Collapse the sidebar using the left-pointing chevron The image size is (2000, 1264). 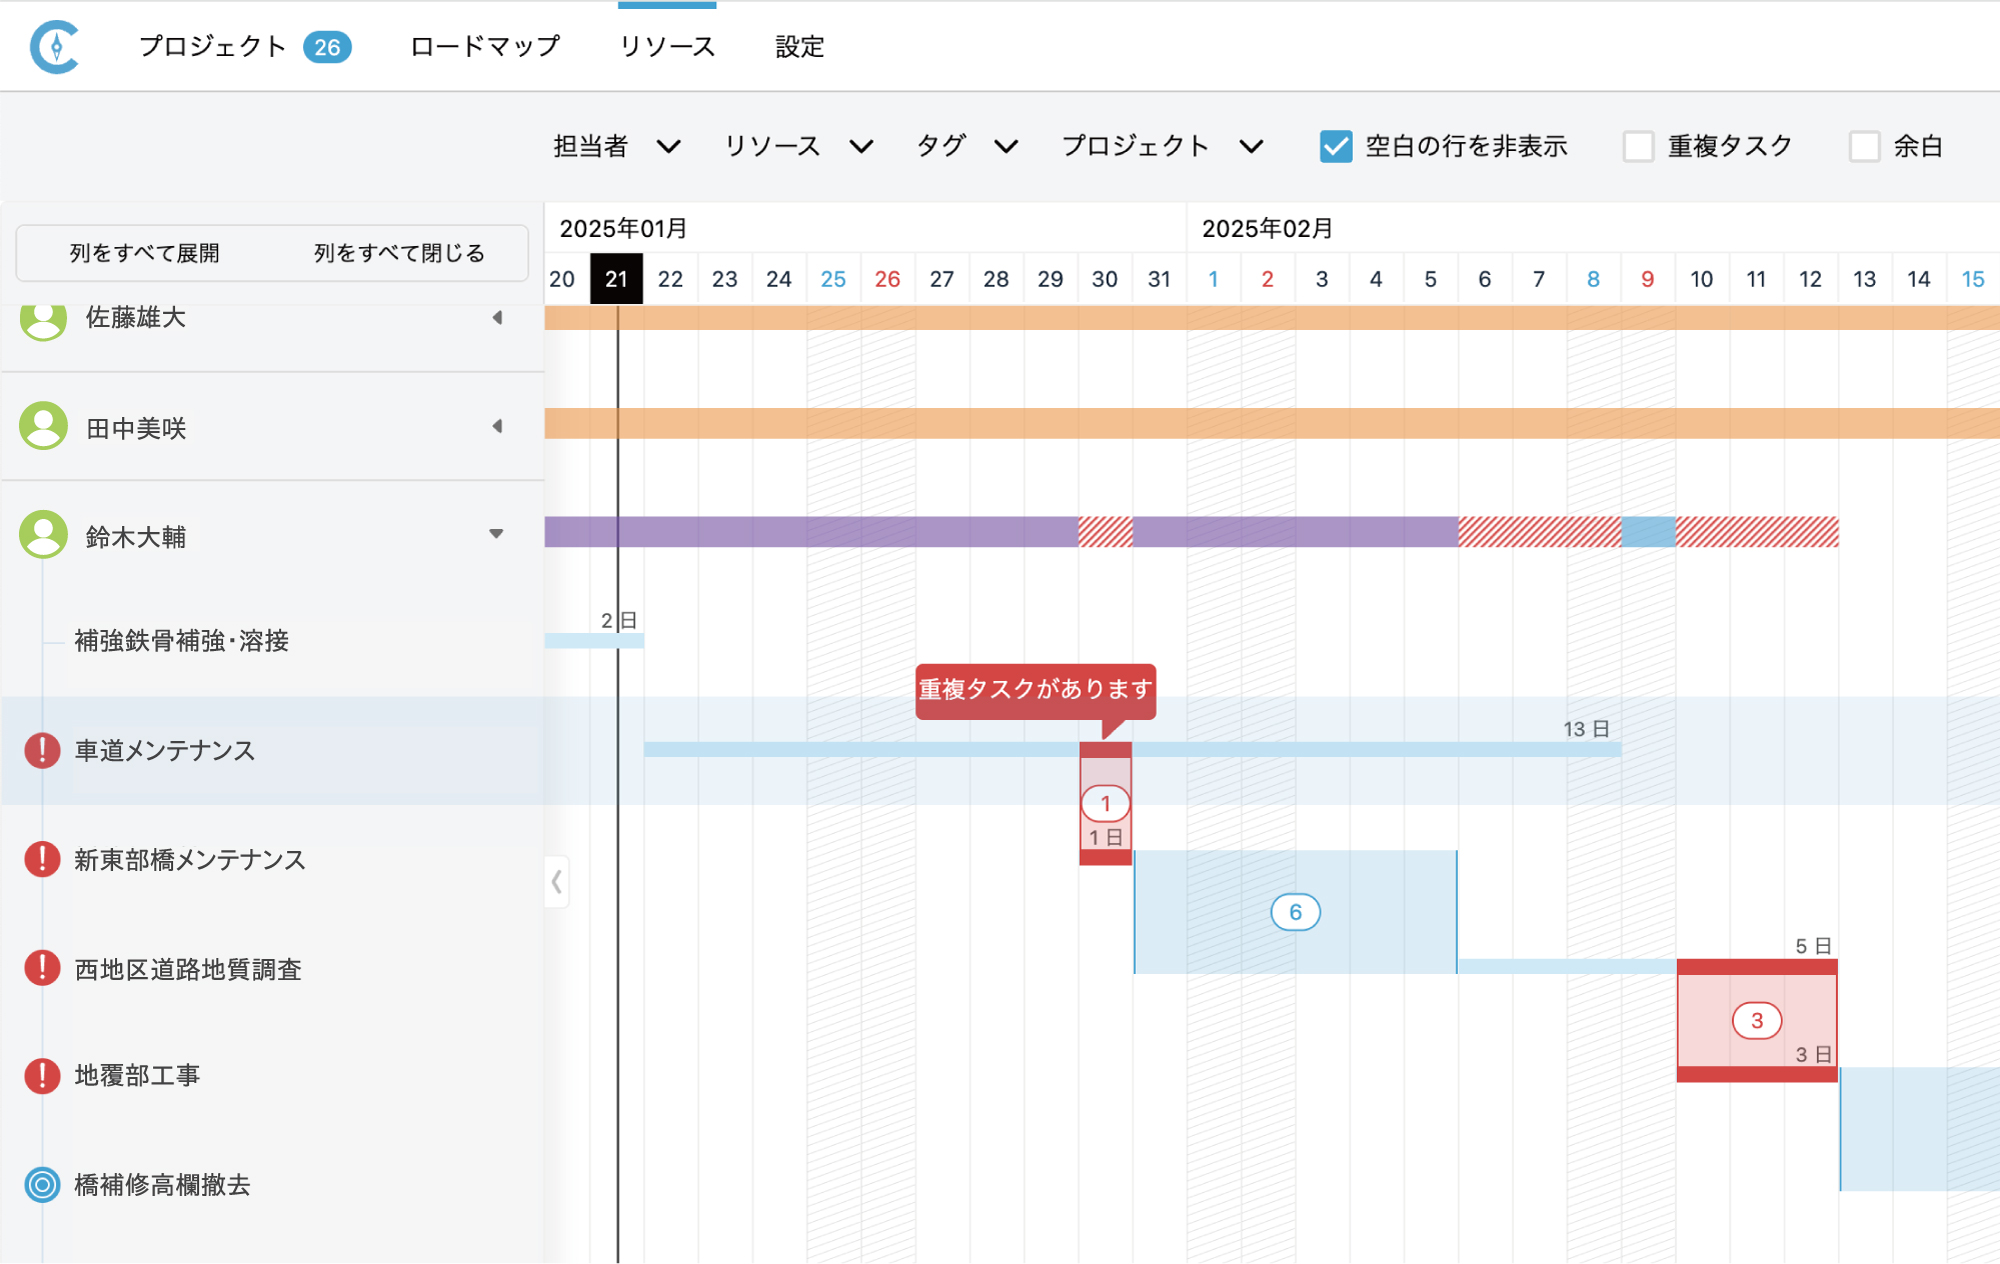pyautogui.click(x=557, y=883)
